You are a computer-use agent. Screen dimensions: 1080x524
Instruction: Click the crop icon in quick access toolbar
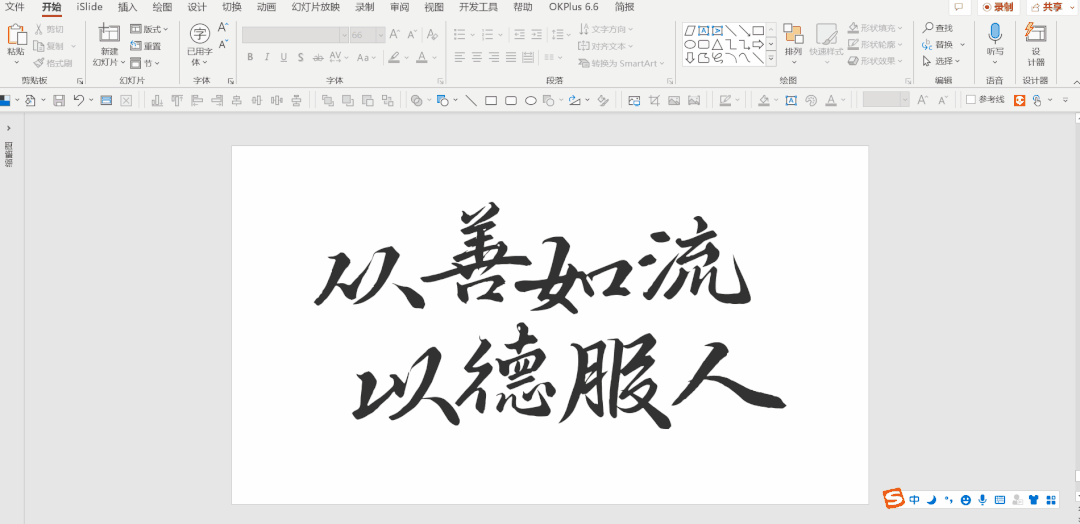[x=654, y=101]
